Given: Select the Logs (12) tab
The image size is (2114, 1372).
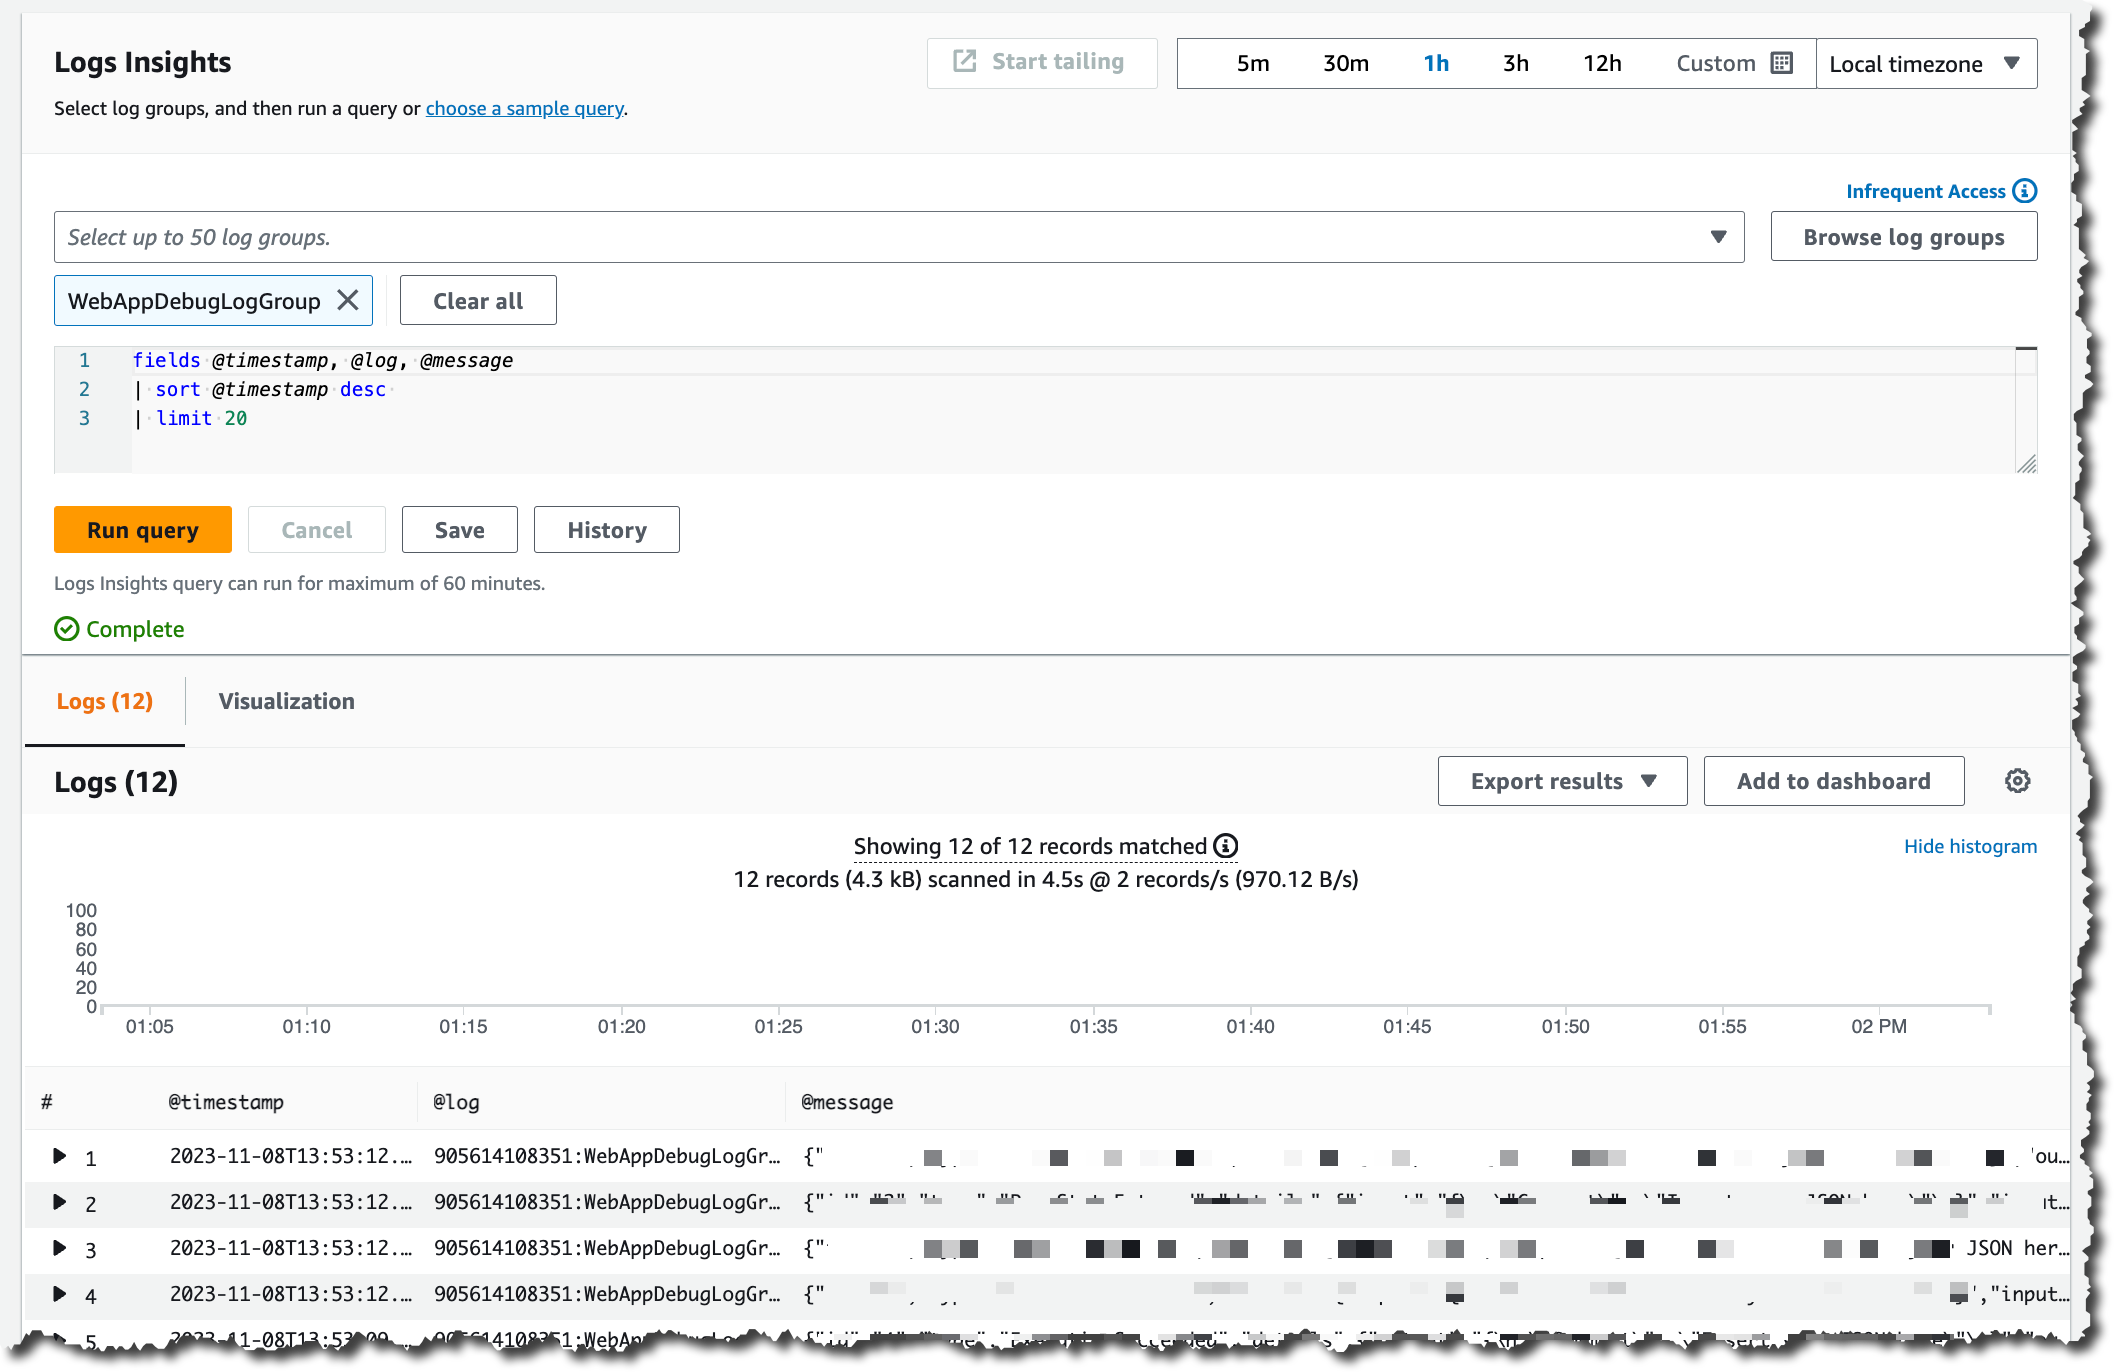Looking at the screenshot, I should pyautogui.click(x=105, y=701).
